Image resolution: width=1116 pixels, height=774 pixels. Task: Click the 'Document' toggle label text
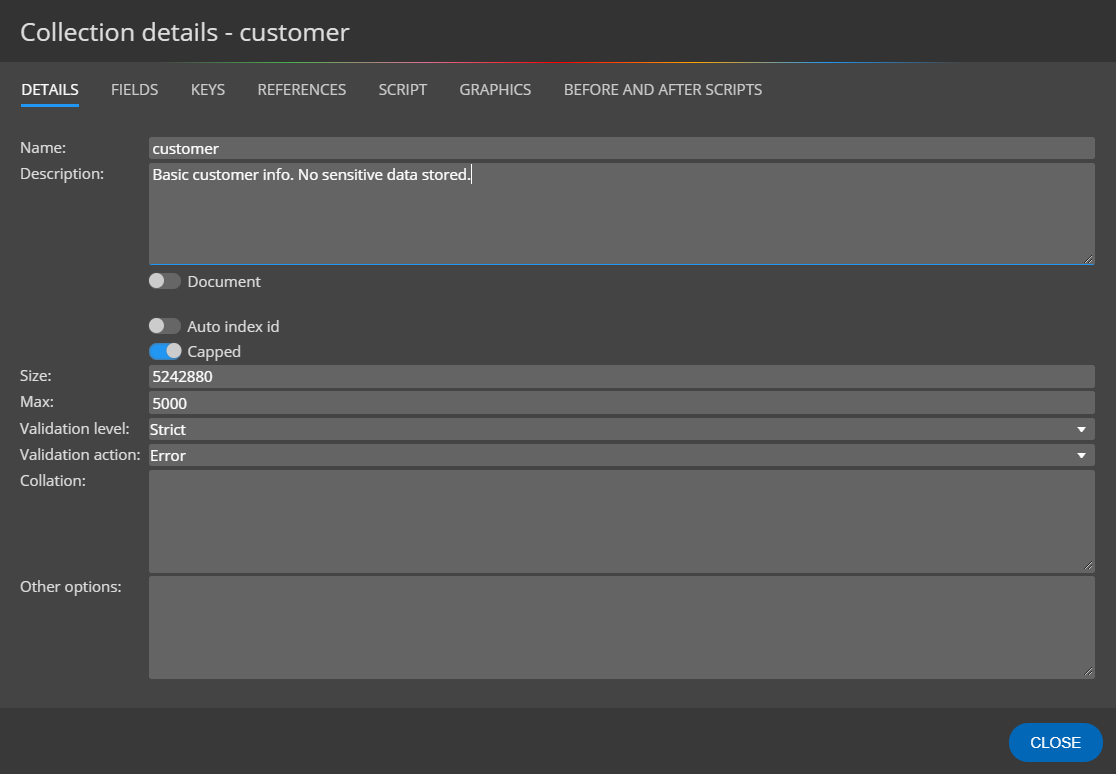223,282
